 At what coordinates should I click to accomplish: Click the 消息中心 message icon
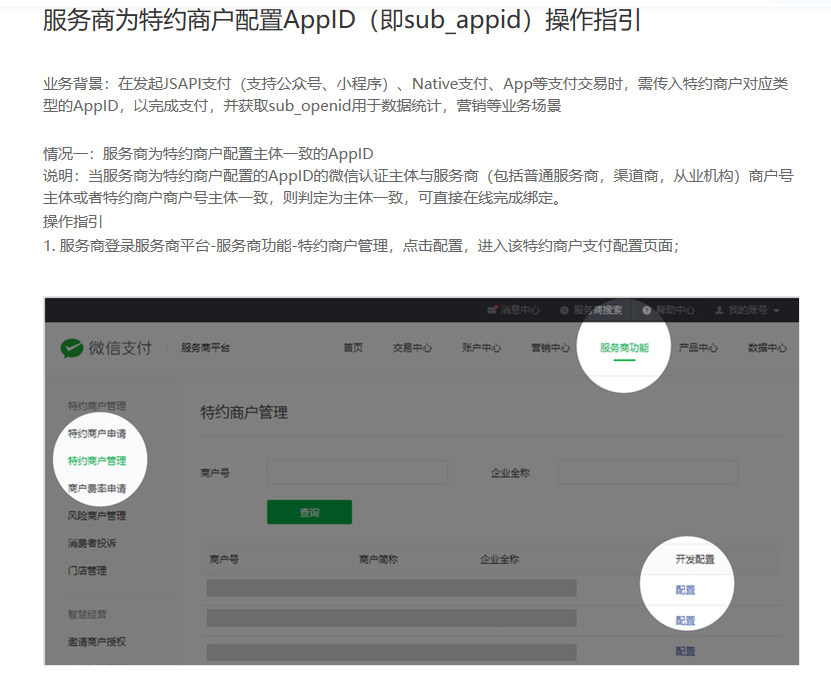click(493, 311)
